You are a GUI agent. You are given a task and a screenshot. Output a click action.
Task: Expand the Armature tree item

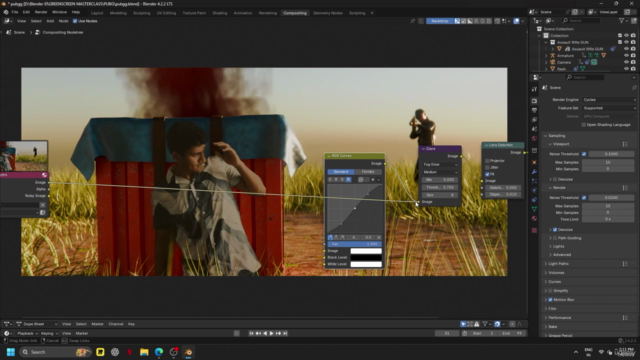click(x=547, y=56)
